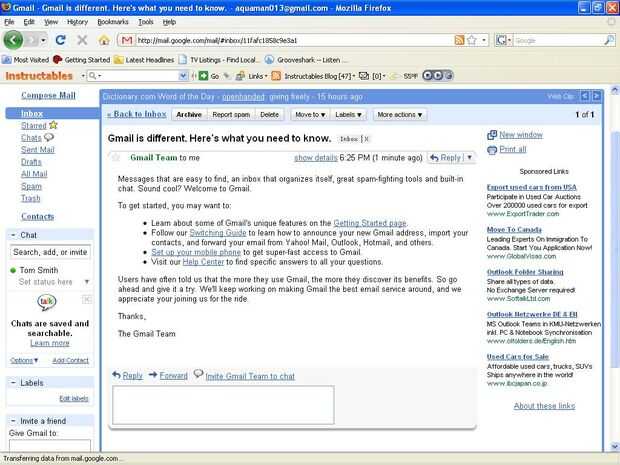Open chat Options dropdown
This screenshot has height=465, width=620.
pos(24,361)
